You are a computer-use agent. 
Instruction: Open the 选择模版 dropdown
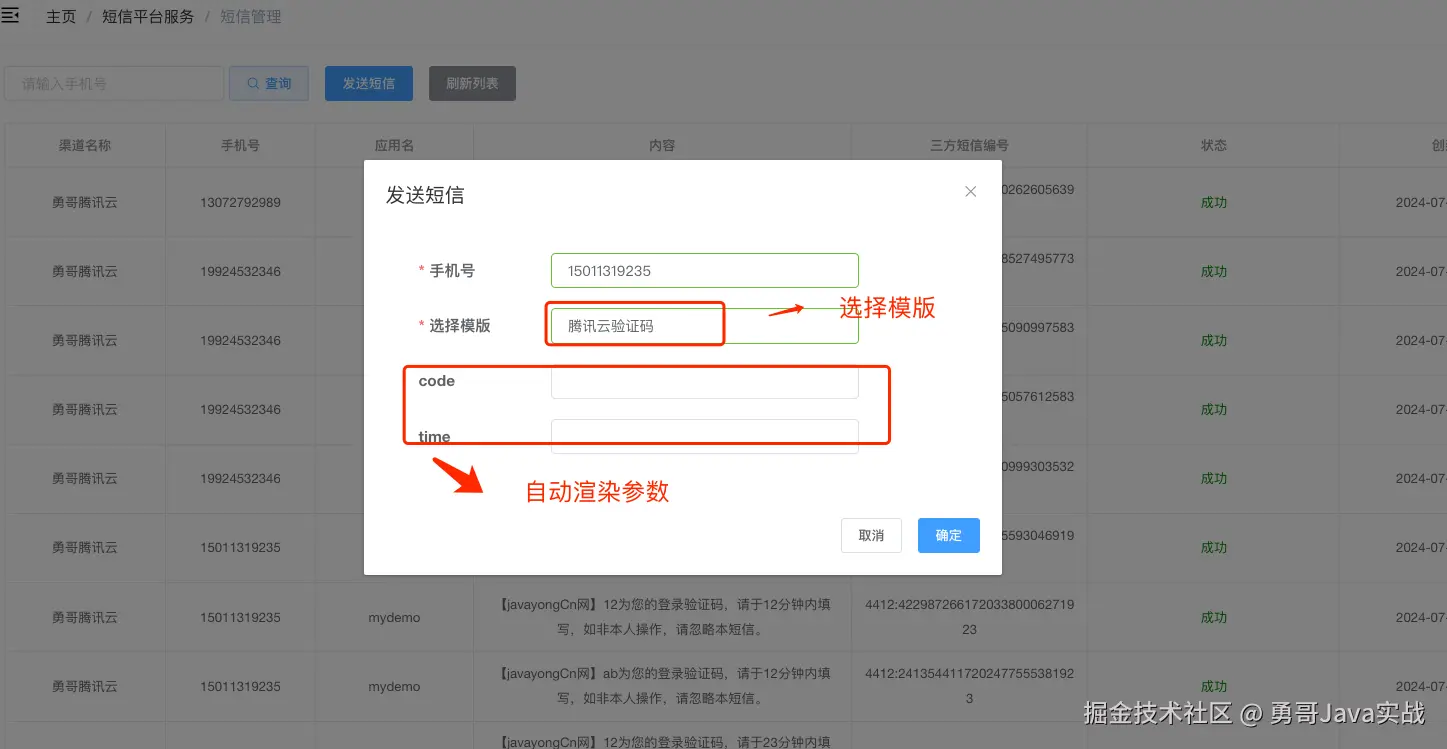[704, 326]
